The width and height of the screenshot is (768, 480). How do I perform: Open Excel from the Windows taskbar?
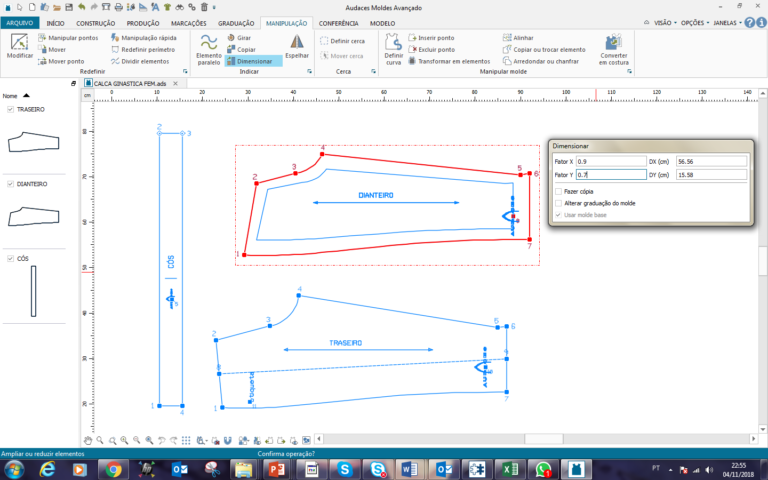pos(508,468)
